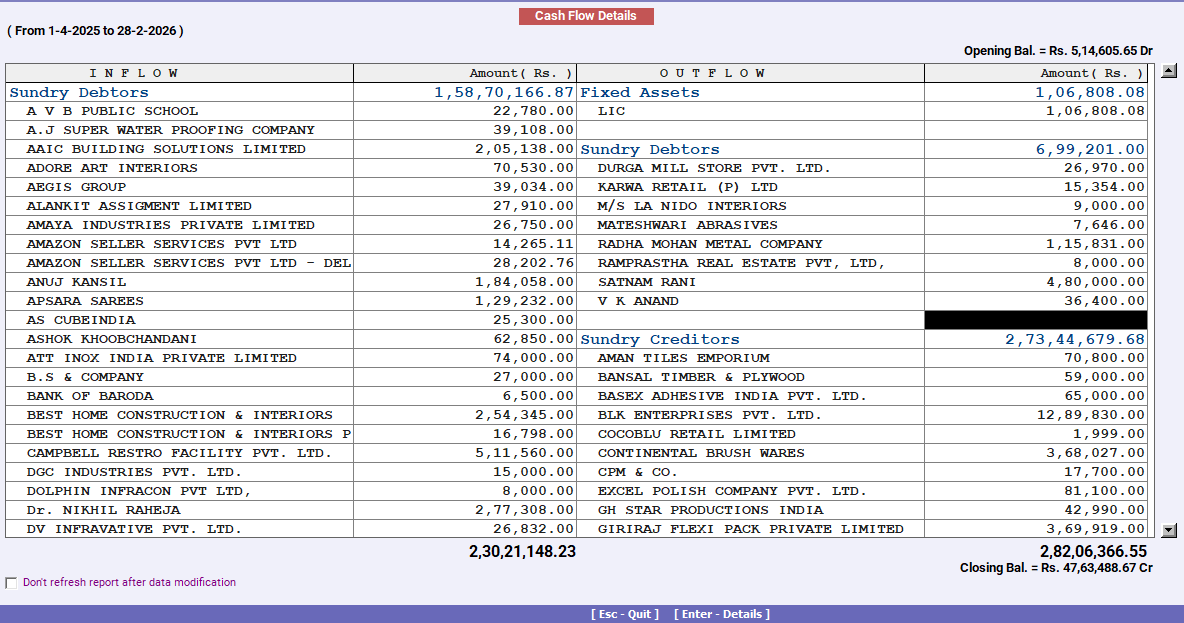Image resolution: width=1184 pixels, height=623 pixels.
Task: Click the Cash Flow Details title banner
Action: 586,16
